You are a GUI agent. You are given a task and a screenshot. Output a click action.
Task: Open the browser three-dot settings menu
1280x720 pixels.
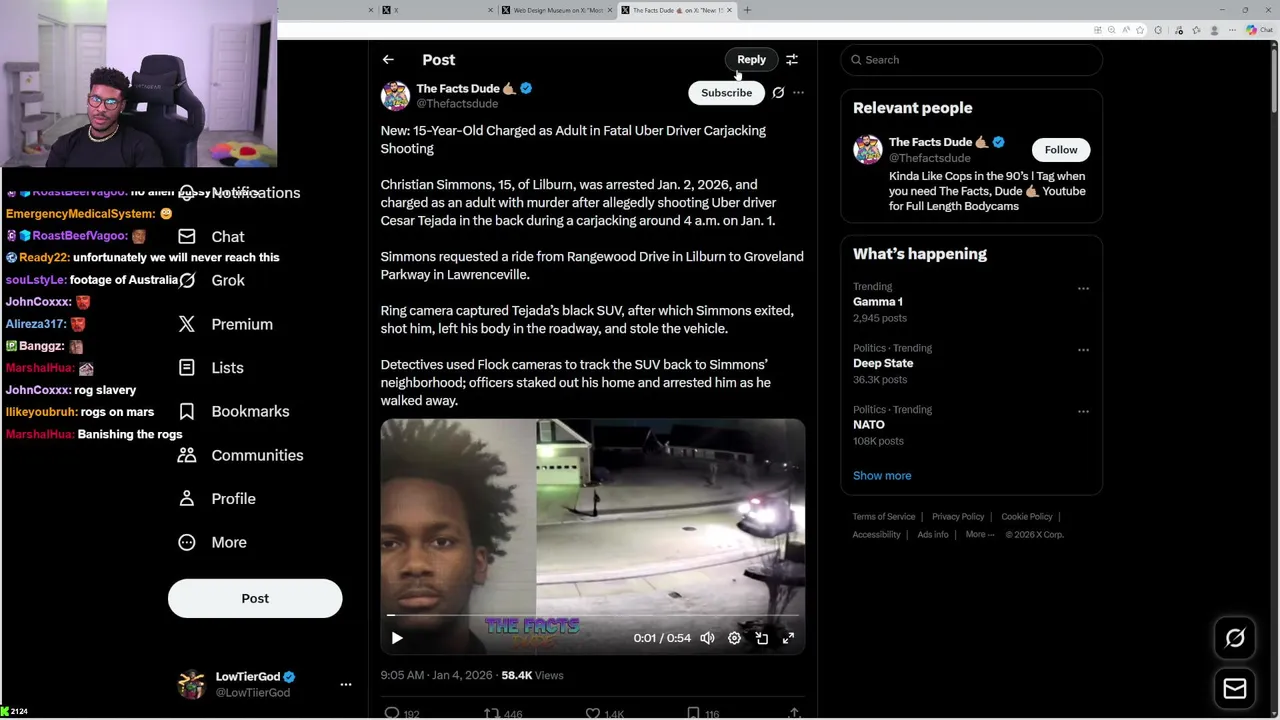[x=1233, y=30]
